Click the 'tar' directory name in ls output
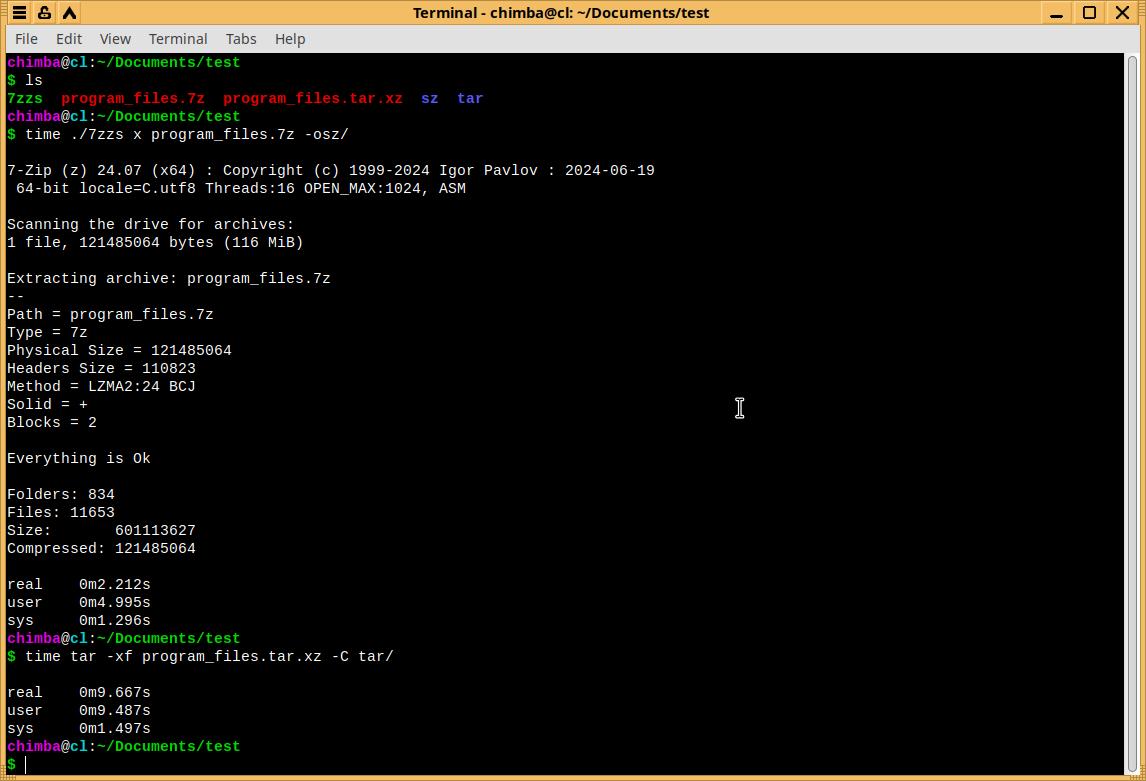Viewport: 1146px width, 781px height. (470, 99)
